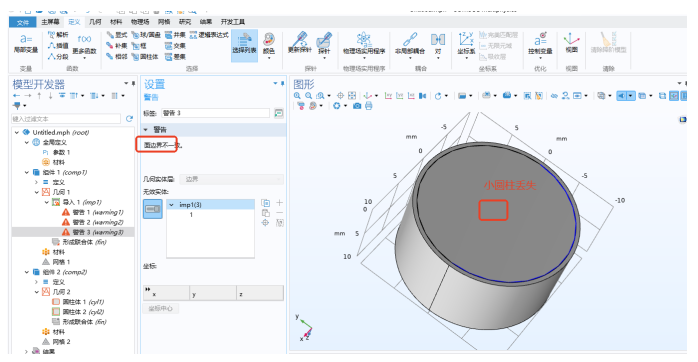Click the 显式 explicit selection tool
The width and height of the screenshot is (698, 362).
(117, 35)
